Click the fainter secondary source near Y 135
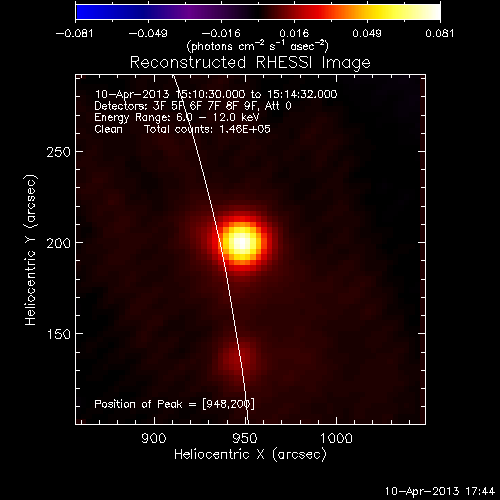This screenshot has height=500, width=500. point(237,361)
